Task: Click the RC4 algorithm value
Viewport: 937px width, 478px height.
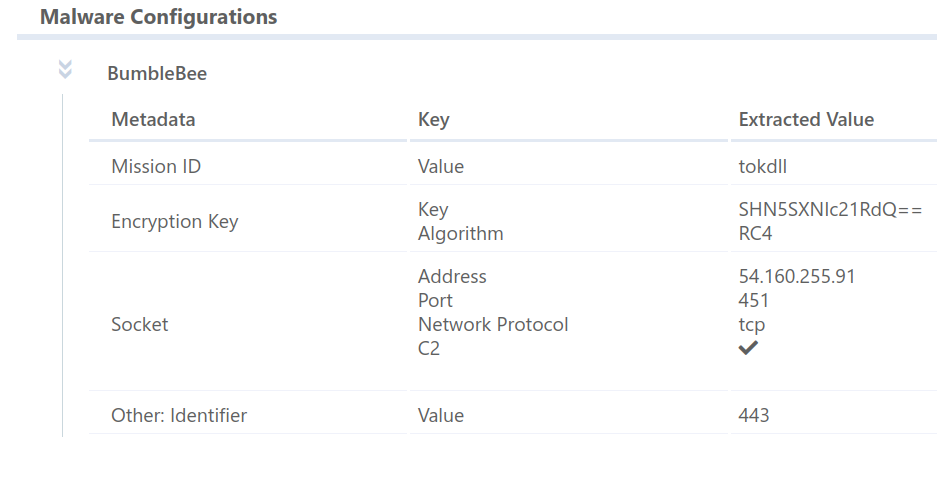Action: tap(755, 234)
